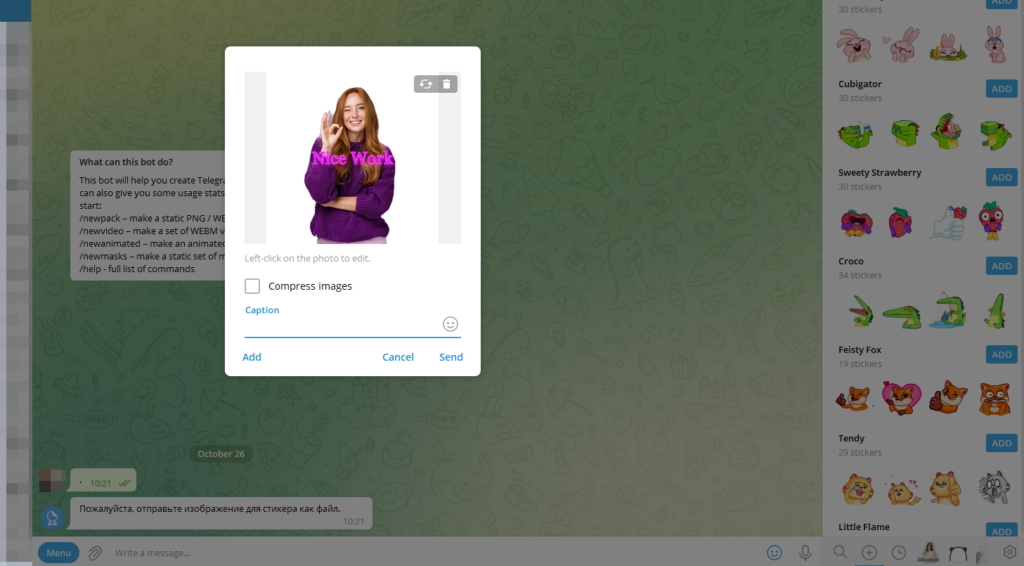Click the Feisty Fox thumbs-up sticker
The image size is (1024, 566).
point(948,397)
